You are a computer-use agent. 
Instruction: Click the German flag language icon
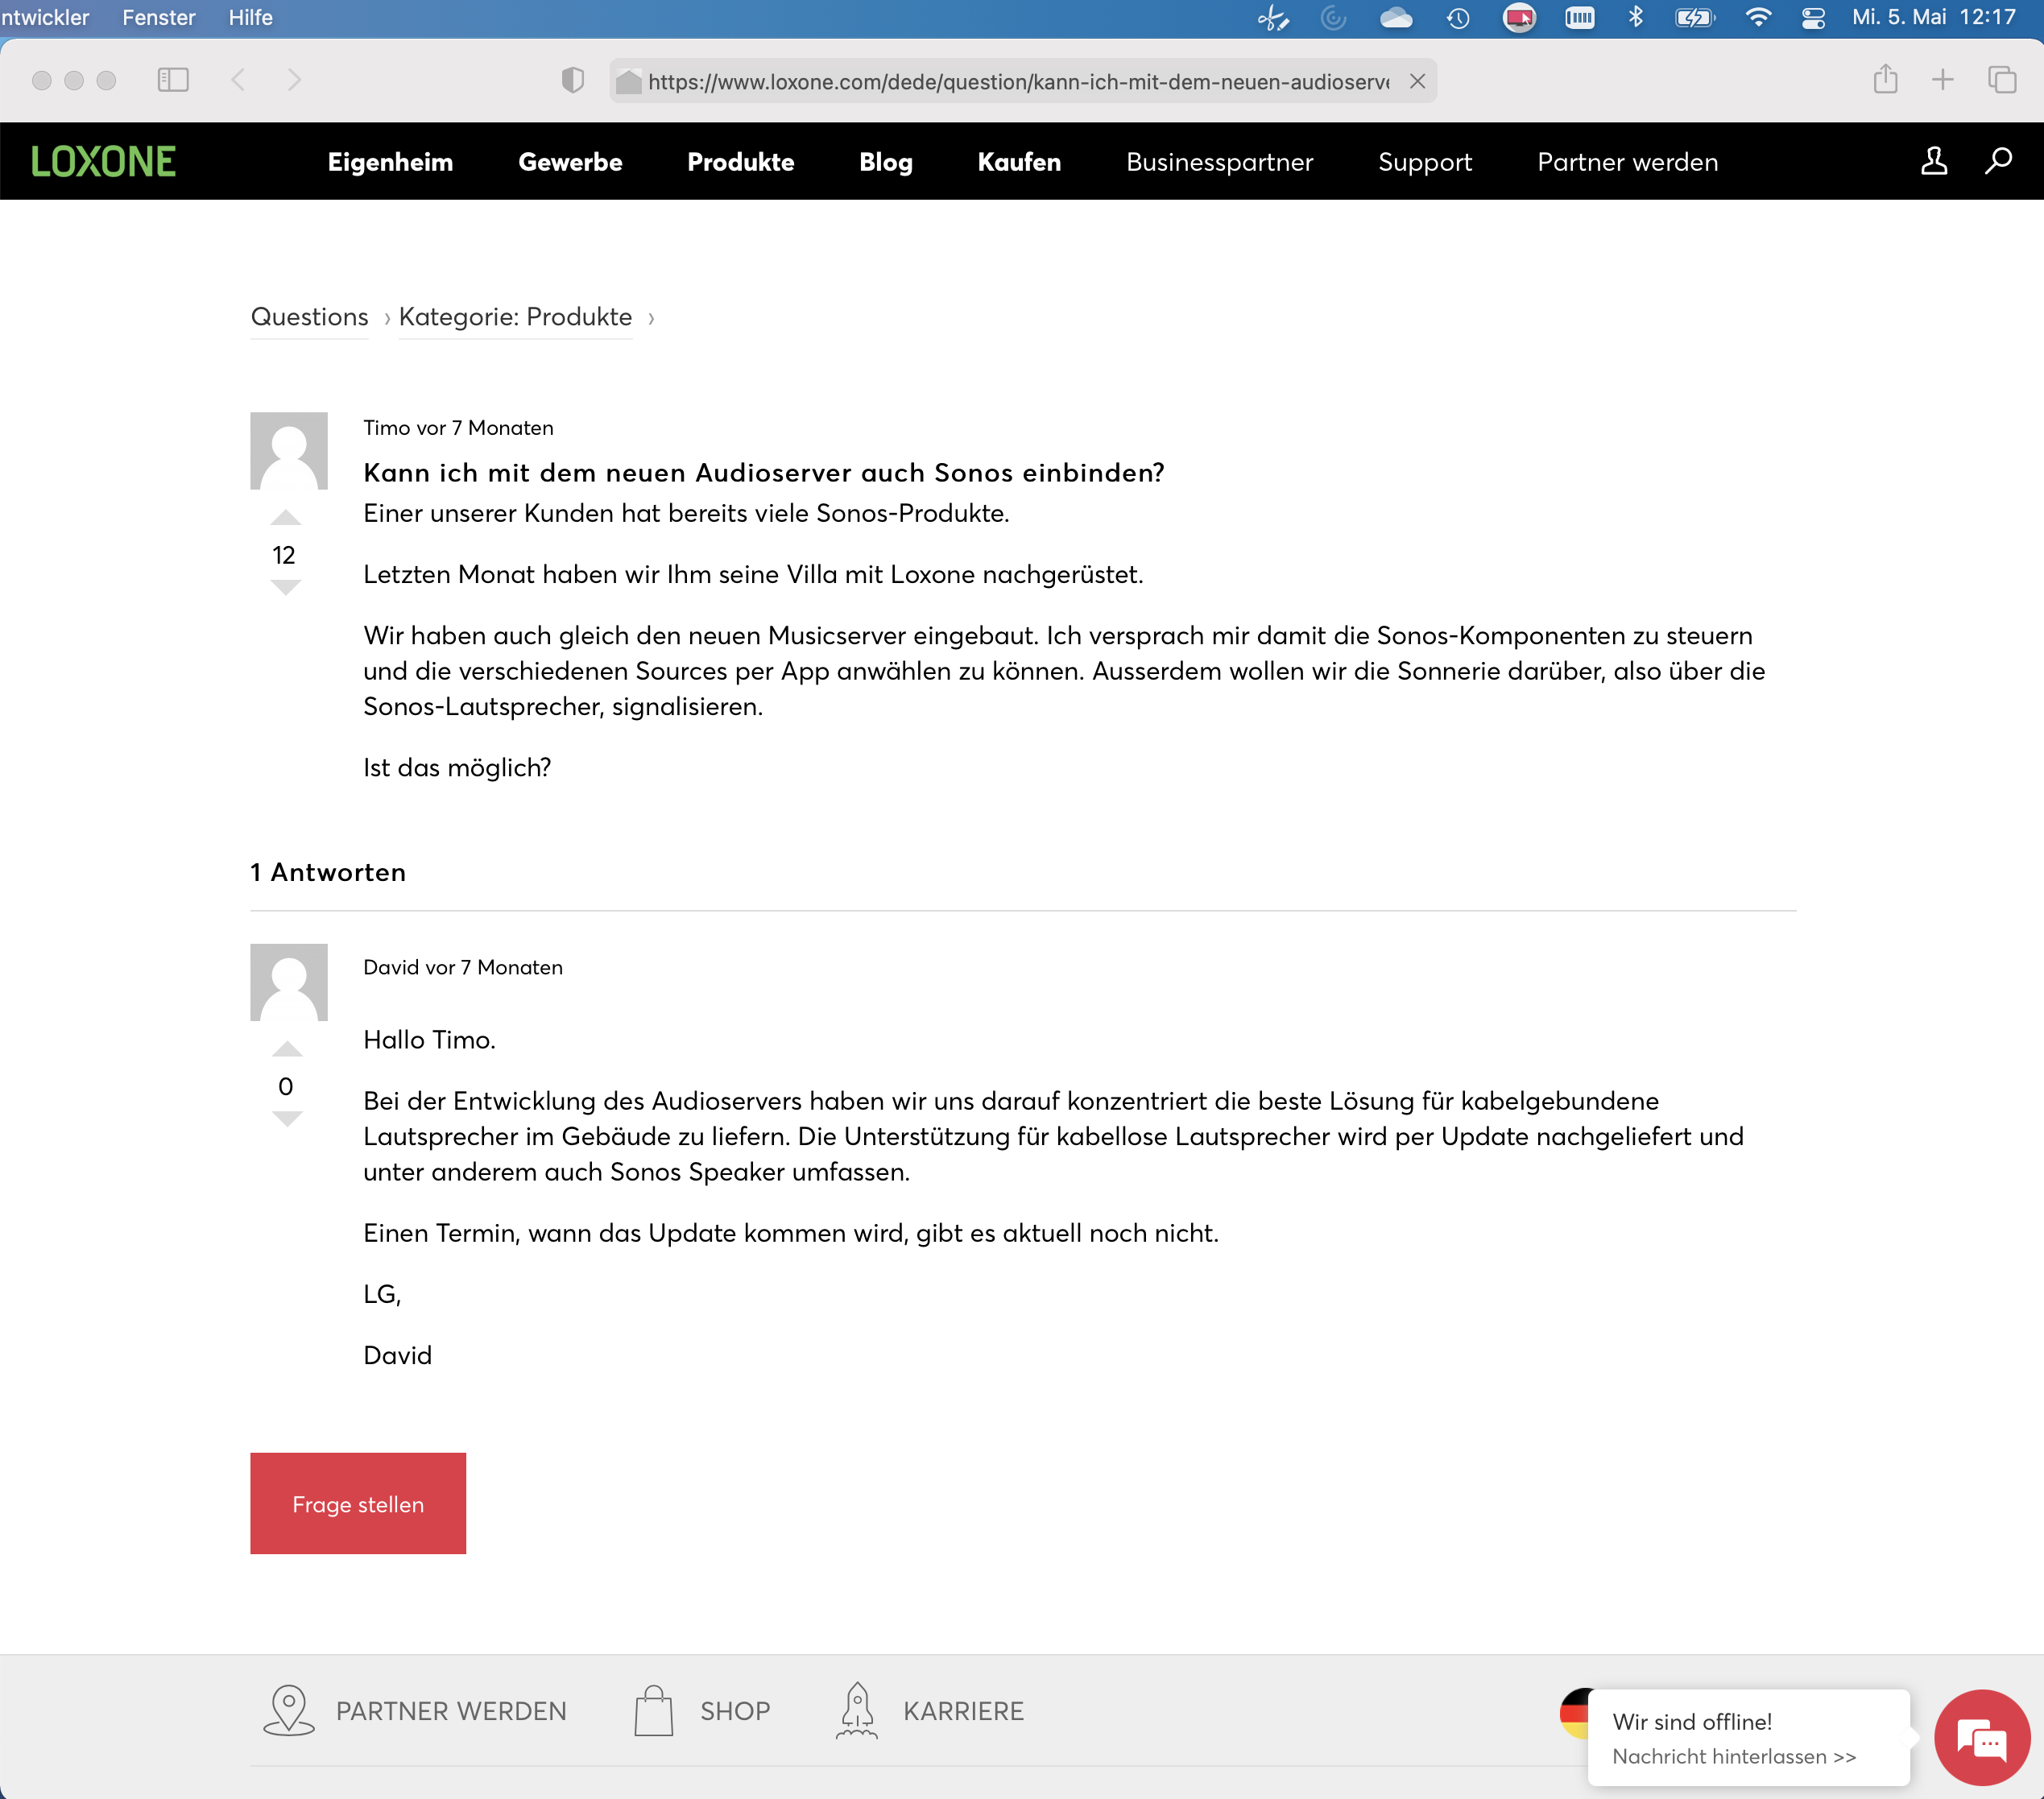click(1574, 1713)
